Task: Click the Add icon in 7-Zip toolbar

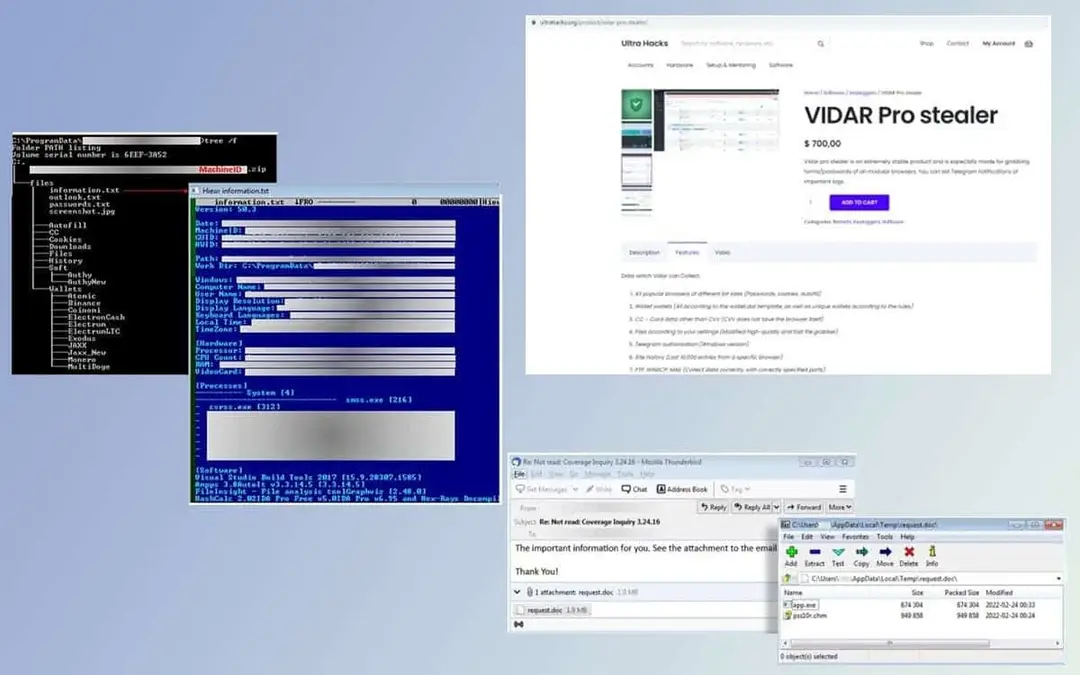Action: (x=791, y=552)
